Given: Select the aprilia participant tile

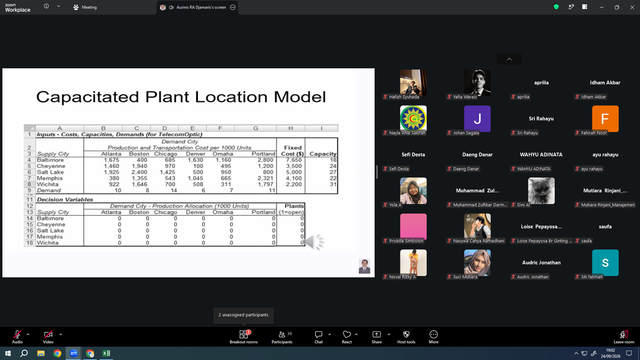Looking at the screenshot, I should click(x=541, y=83).
